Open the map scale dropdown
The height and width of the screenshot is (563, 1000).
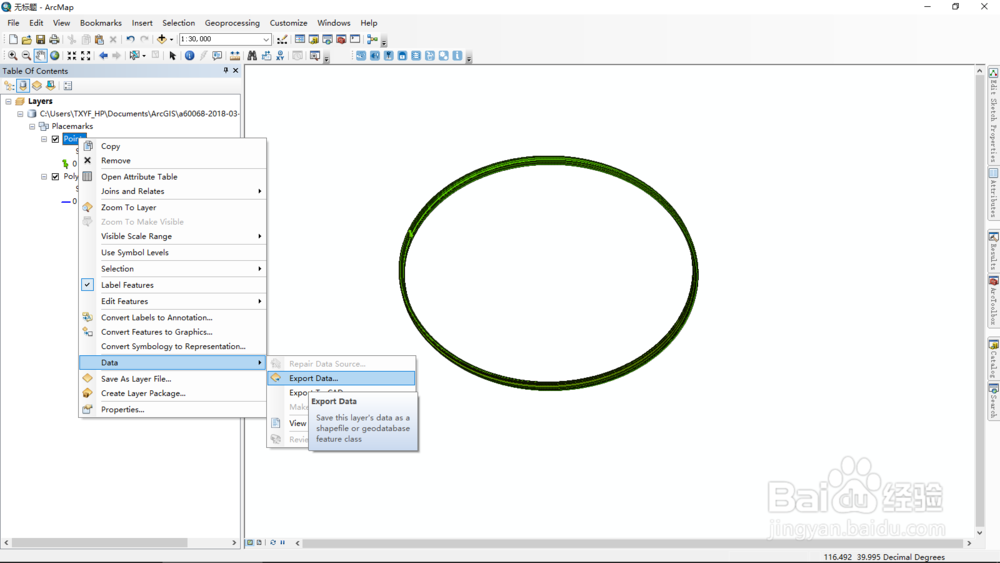point(267,40)
